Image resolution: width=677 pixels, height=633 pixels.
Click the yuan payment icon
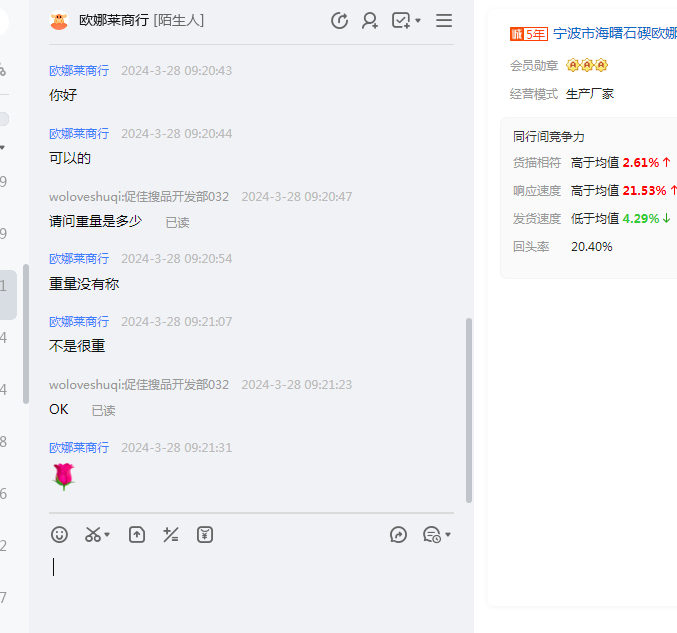click(205, 535)
